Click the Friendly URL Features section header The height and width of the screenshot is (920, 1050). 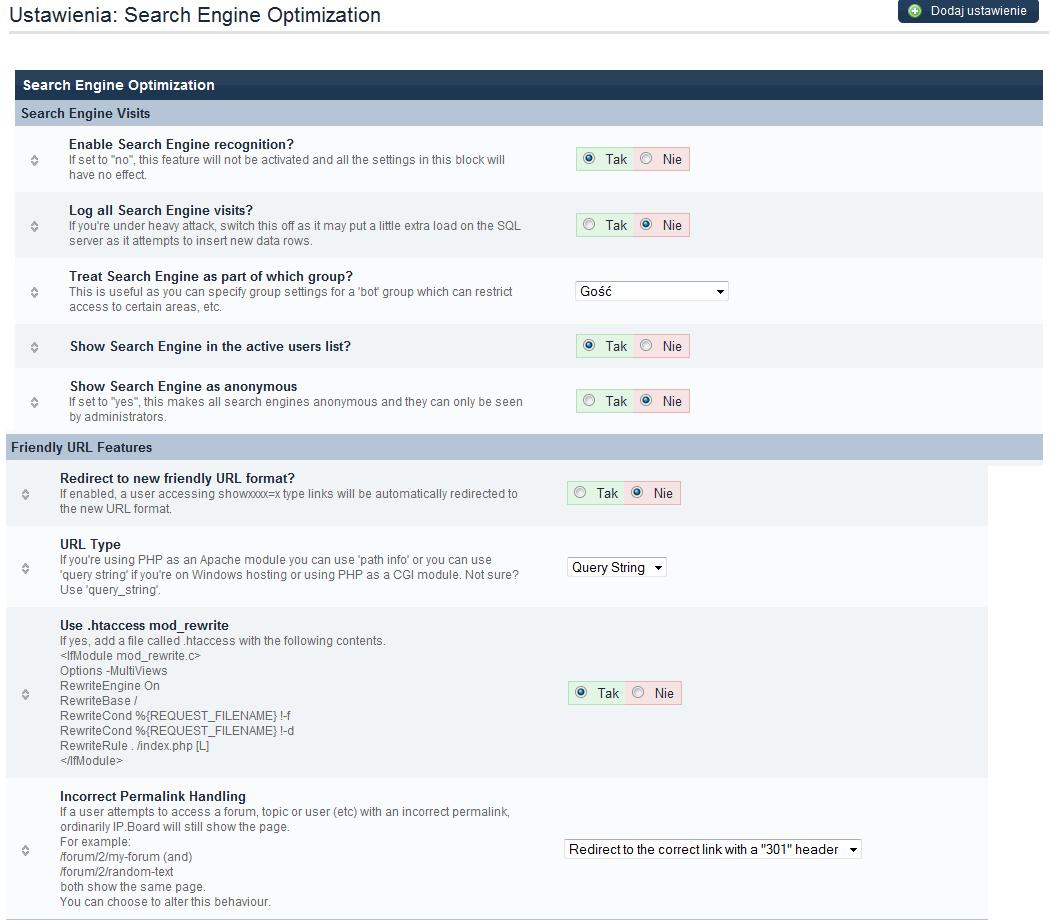pyautogui.click(x=82, y=447)
